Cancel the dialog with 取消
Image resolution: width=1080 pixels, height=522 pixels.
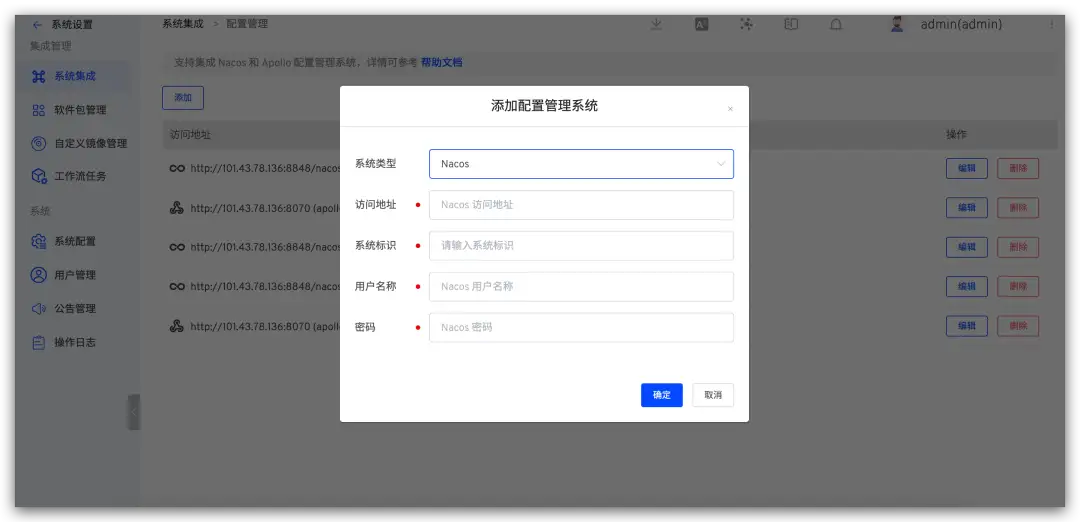pos(713,395)
